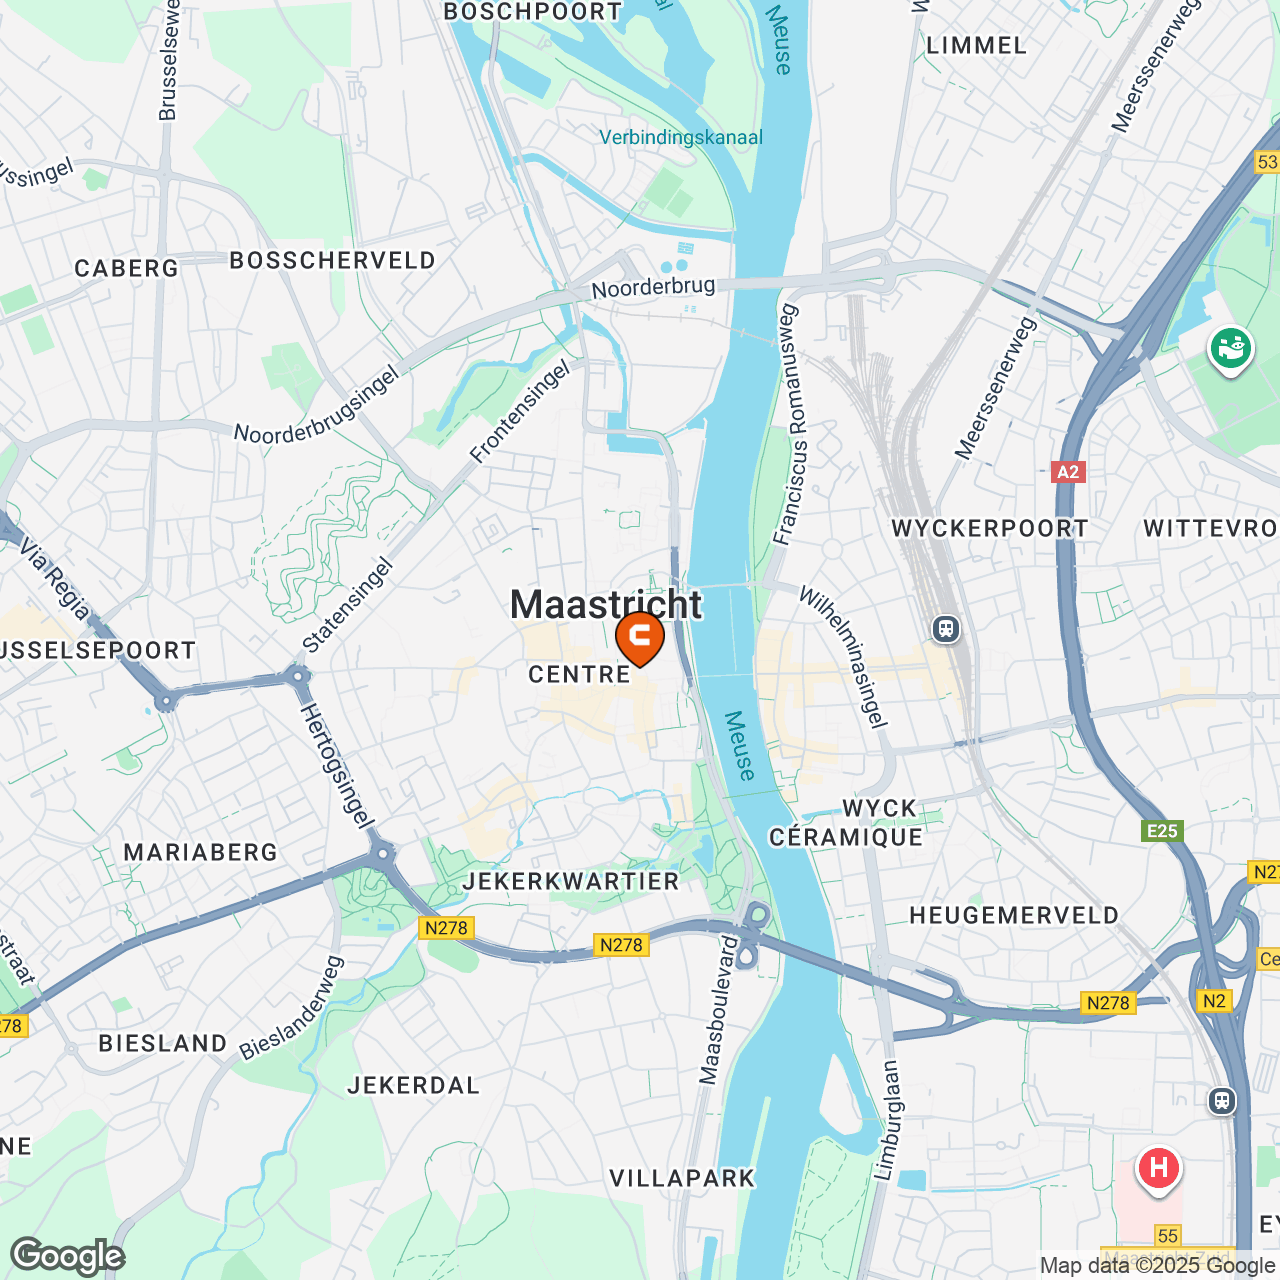
Task: Open the Google logo link
Action: (67, 1256)
